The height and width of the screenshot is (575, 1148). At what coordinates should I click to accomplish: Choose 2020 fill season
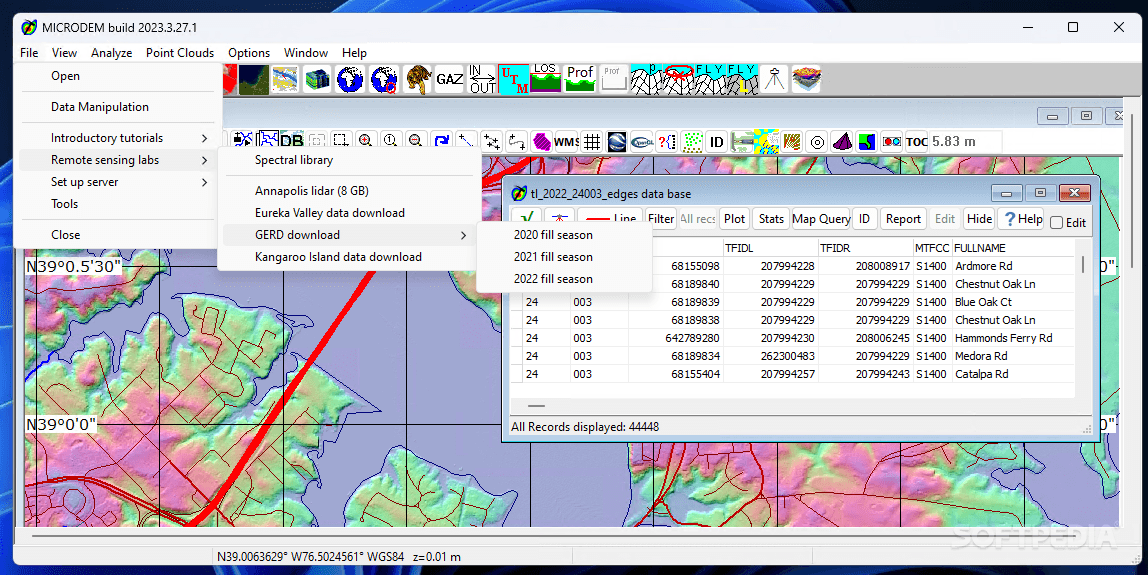pyautogui.click(x=564, y=234)
